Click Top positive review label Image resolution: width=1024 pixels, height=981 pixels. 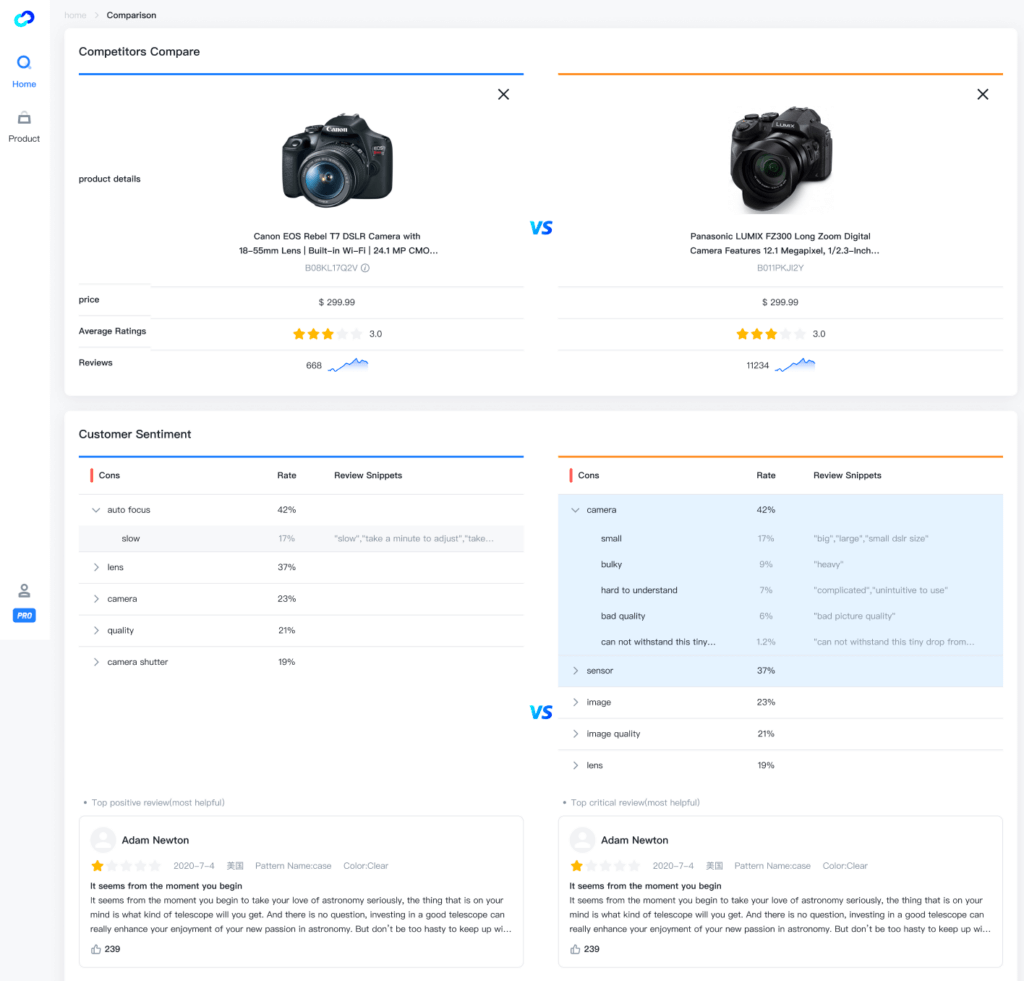(x=157, y=803)
